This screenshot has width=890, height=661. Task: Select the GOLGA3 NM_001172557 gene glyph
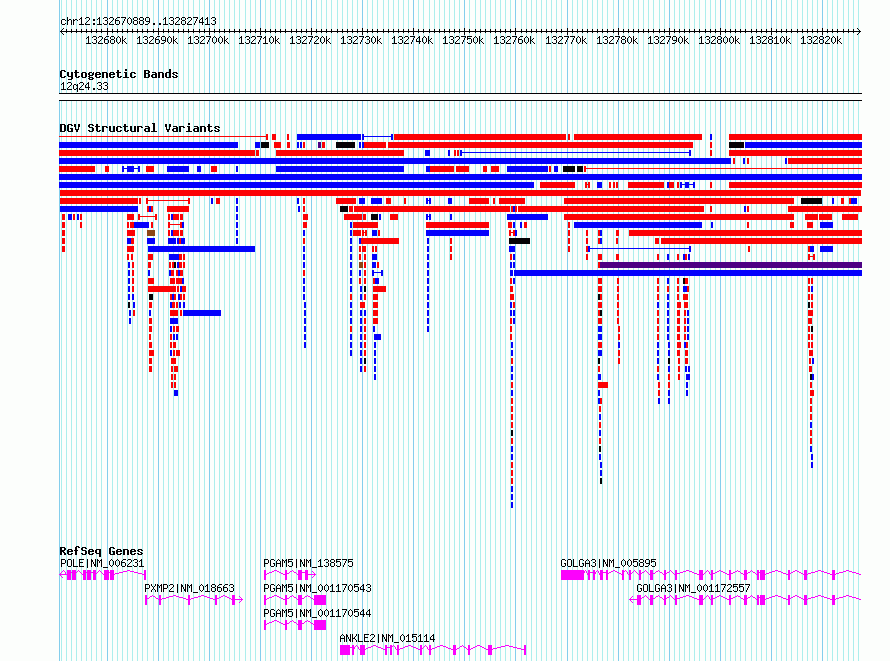[x=745, y=600]
